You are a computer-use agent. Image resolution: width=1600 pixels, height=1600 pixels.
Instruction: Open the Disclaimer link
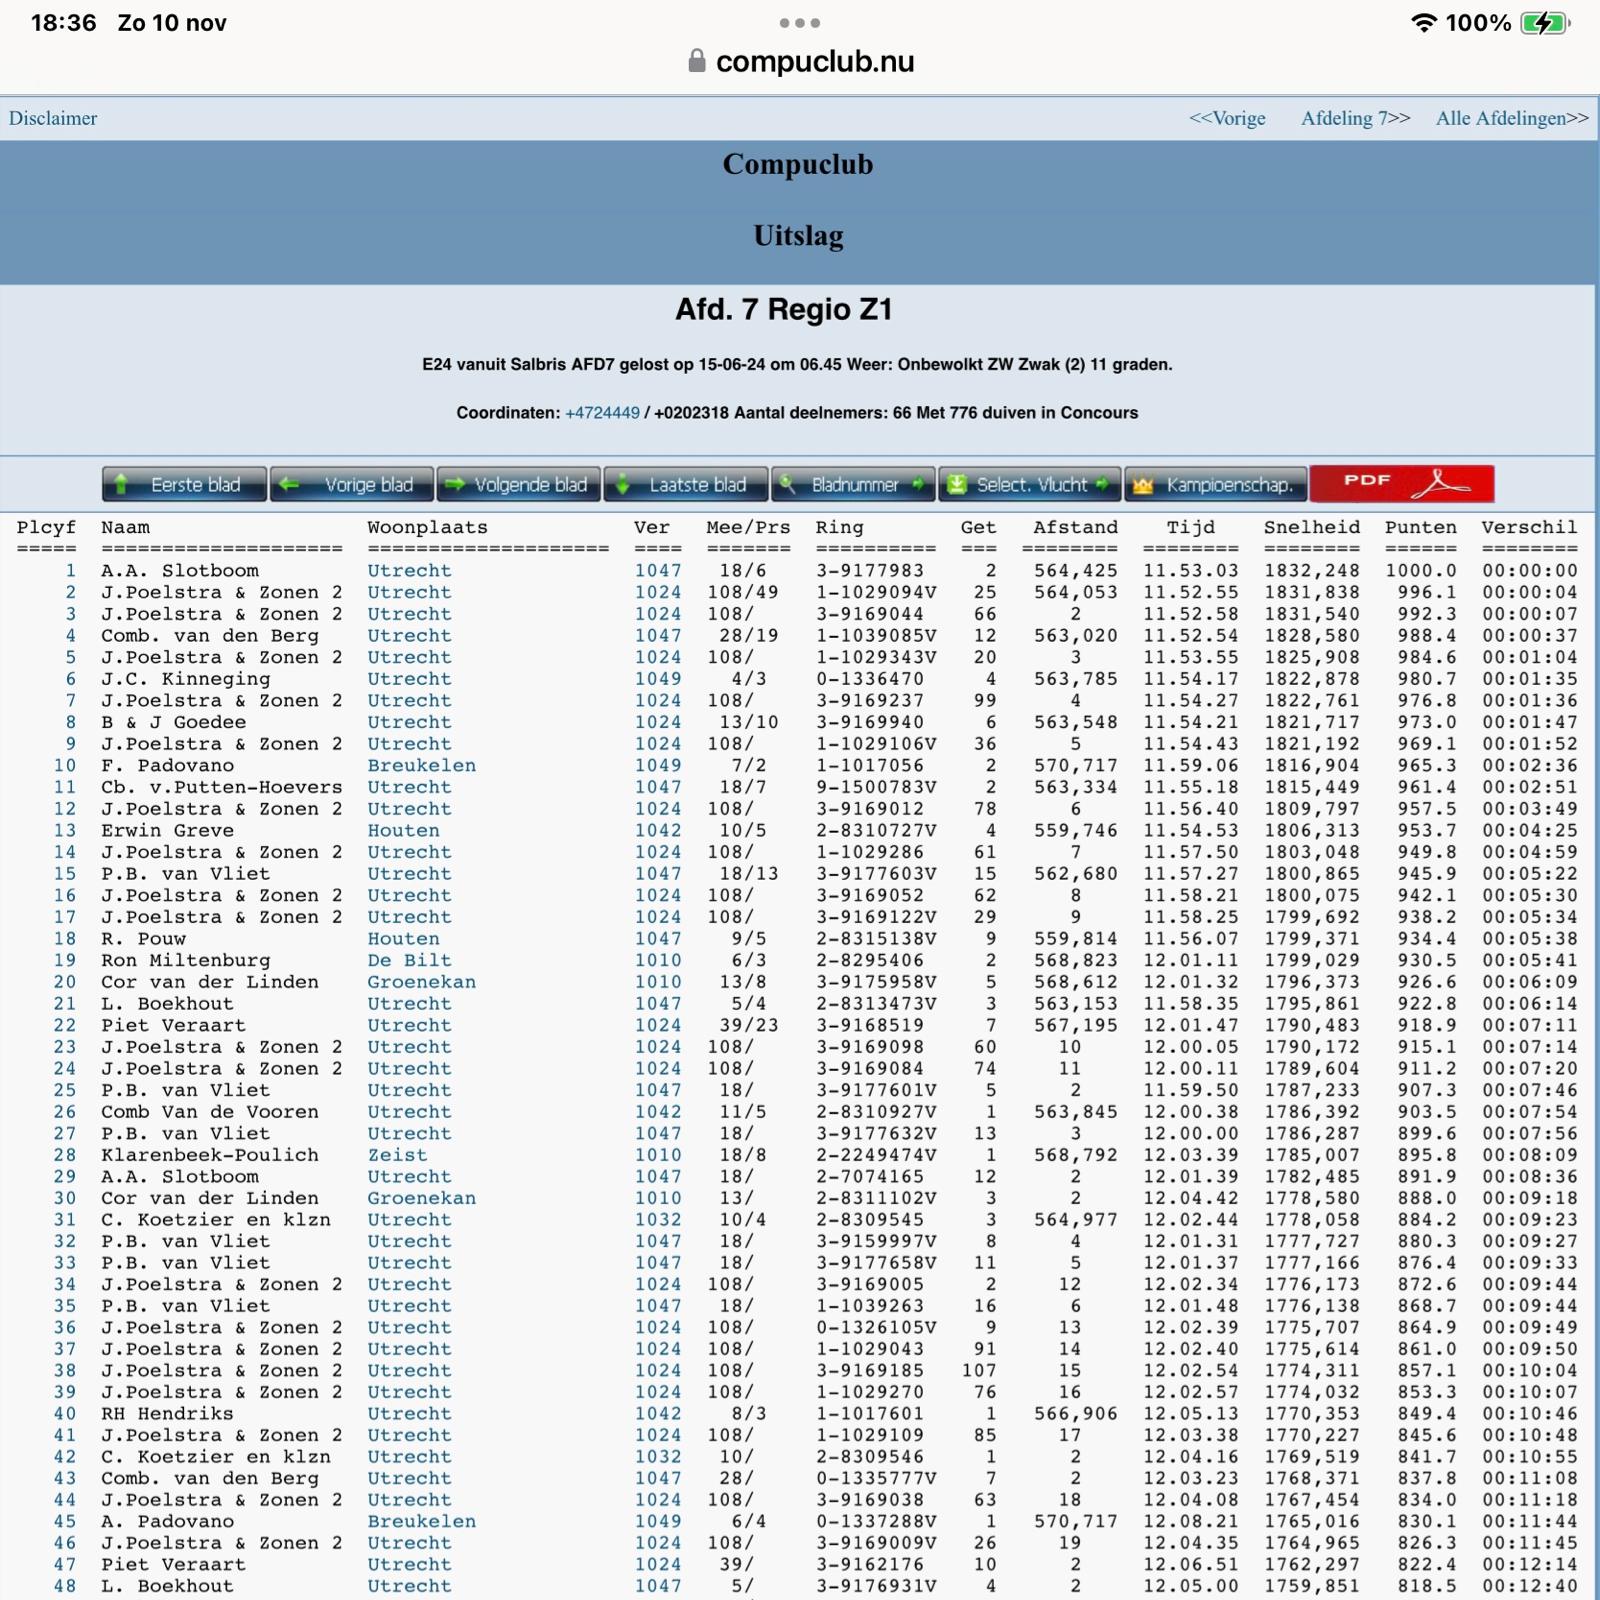click(53, 118)
